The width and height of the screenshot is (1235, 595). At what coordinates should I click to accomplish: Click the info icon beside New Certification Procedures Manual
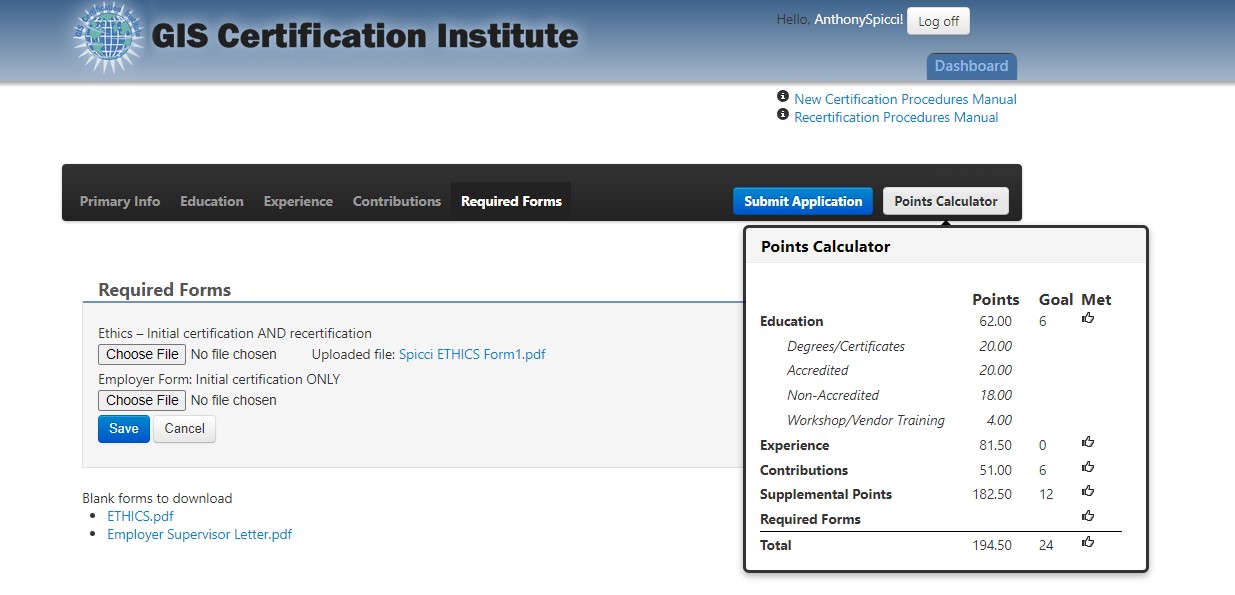click(x=783, y=97)
